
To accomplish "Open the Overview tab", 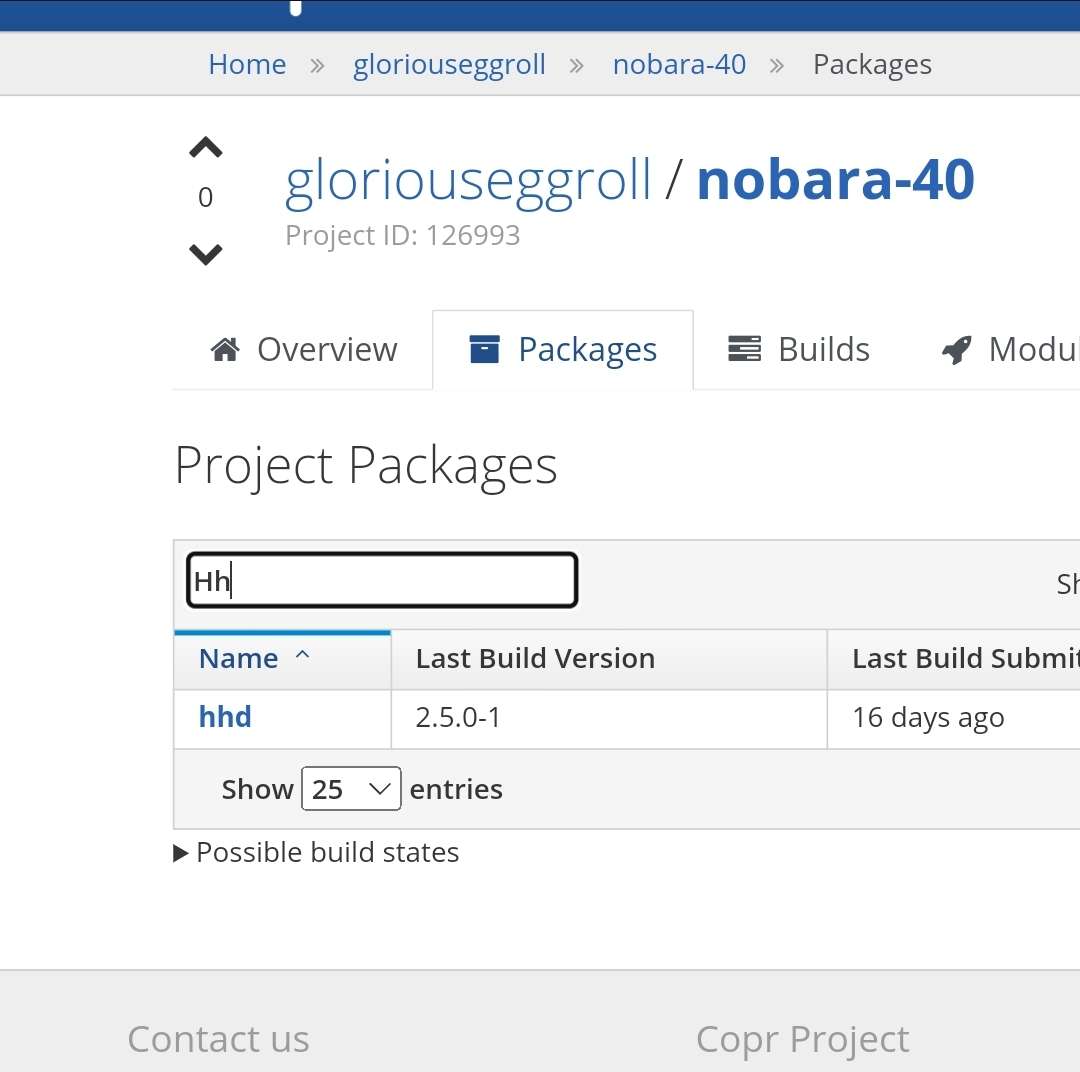I will point(304,350).
